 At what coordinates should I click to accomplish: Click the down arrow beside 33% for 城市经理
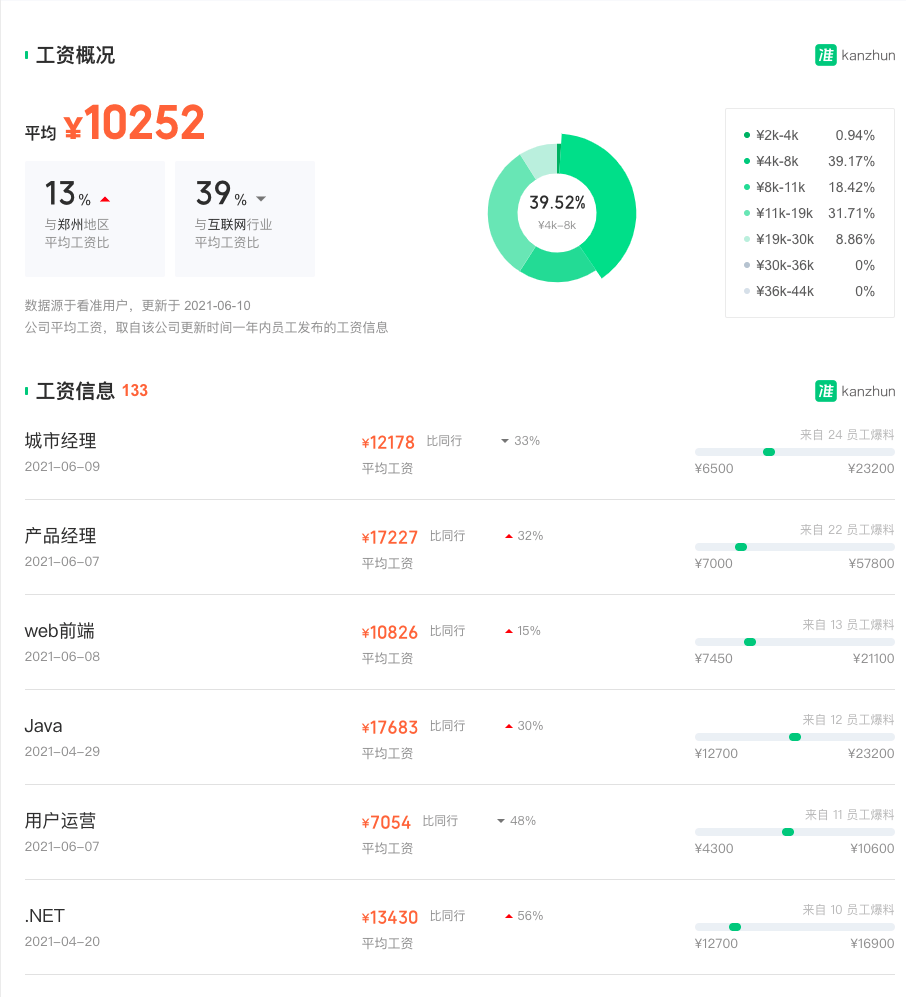[505, 441]
